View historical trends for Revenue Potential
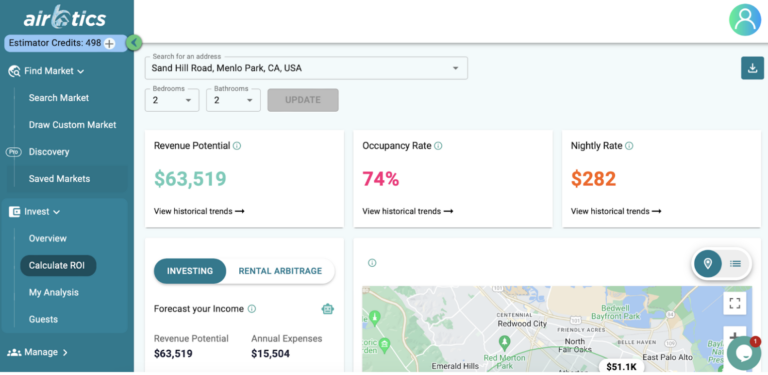The width and height of the screenshot is (768, 375). click(199, 211)
